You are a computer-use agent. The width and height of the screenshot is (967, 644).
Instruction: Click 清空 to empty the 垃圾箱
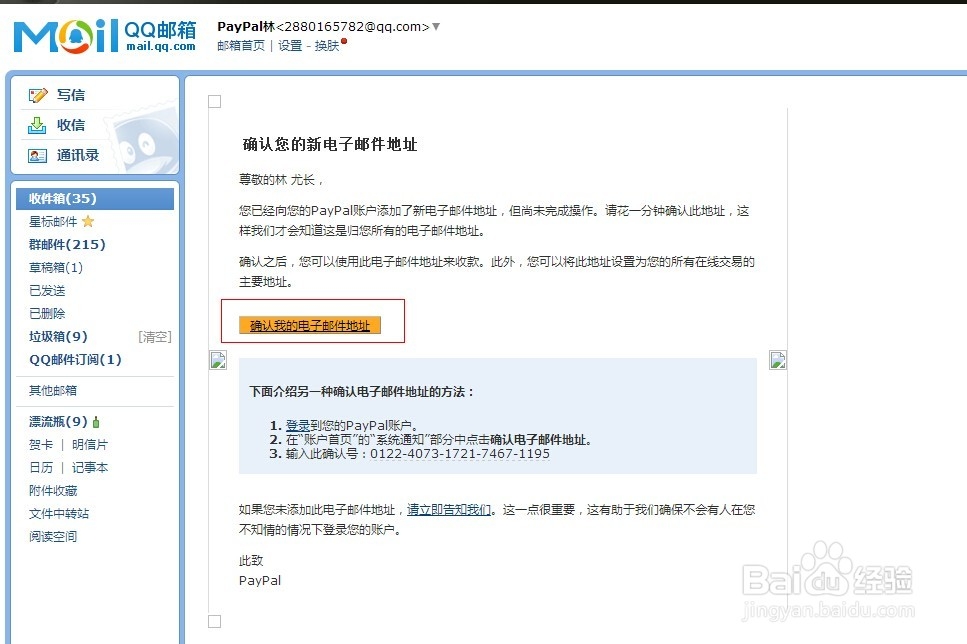pyautogui.click(x=154, y=337)
